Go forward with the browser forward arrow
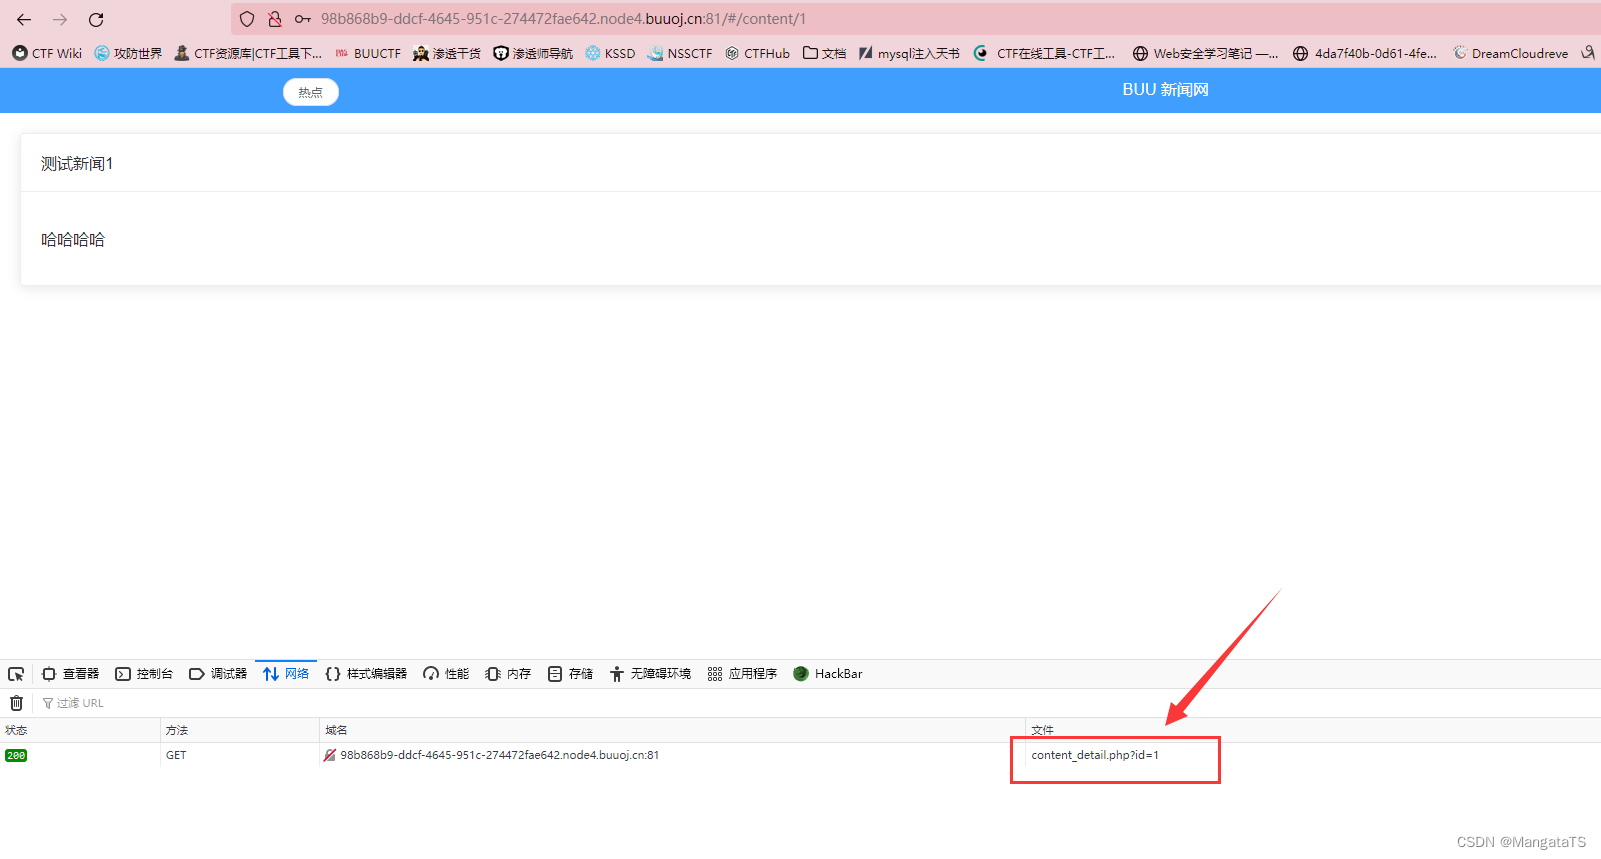The height and width of the screenshot is (859, 1601). click(x=60, y=19)
